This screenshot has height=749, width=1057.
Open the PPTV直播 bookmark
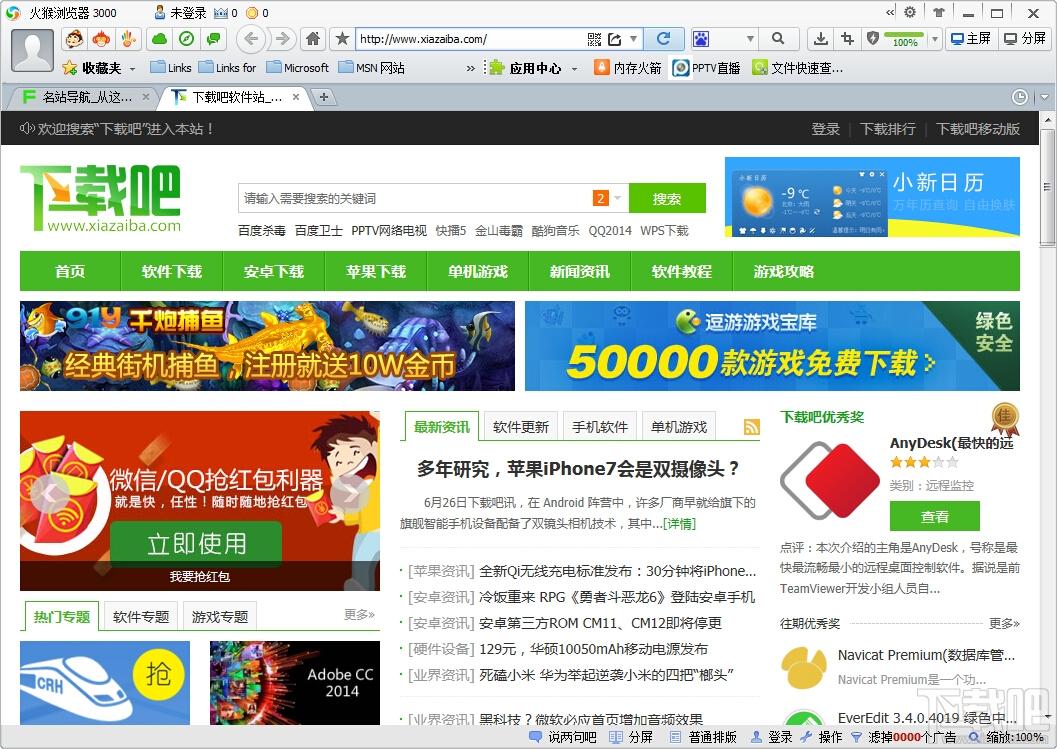[706, 67]
